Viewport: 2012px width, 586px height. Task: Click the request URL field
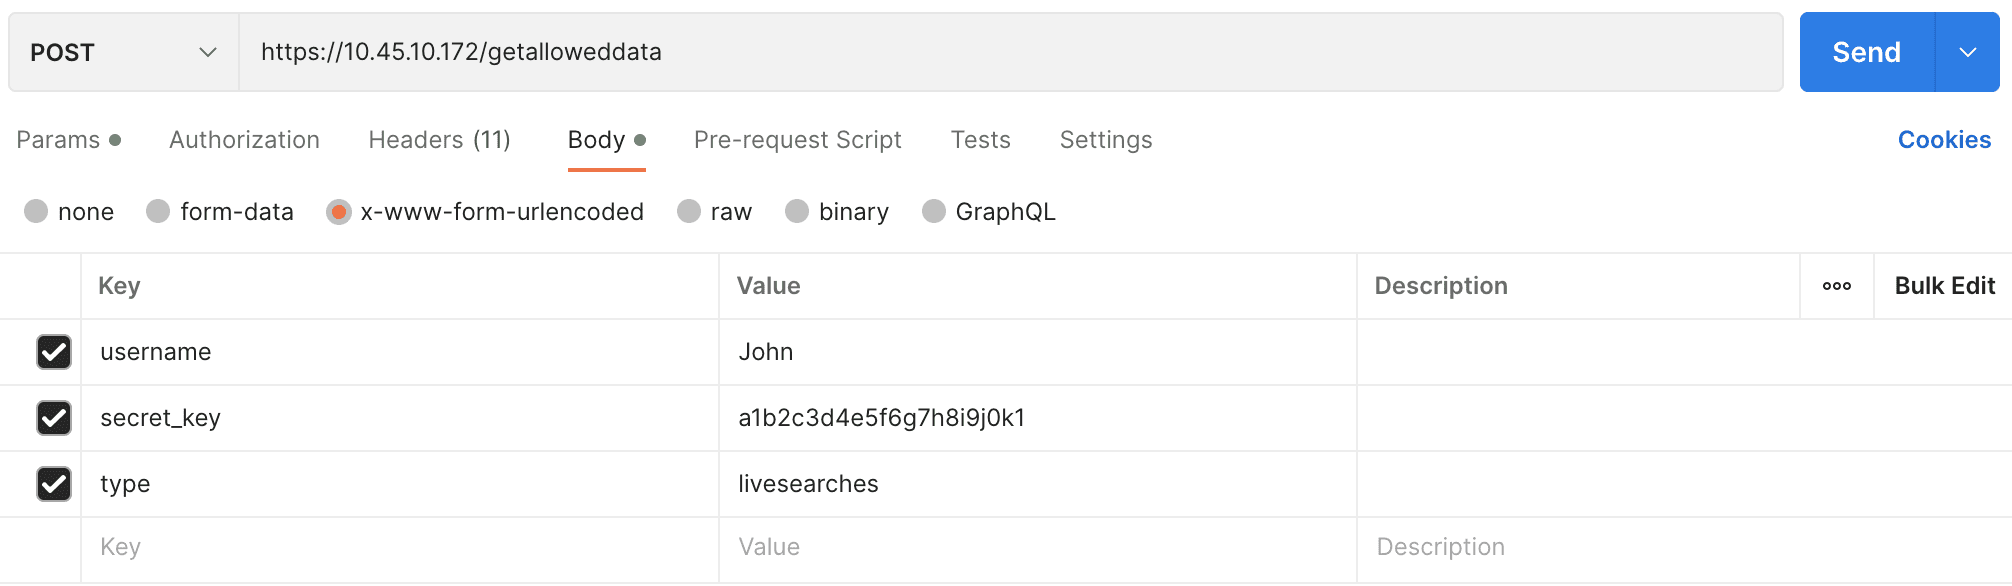point(1010,52)
